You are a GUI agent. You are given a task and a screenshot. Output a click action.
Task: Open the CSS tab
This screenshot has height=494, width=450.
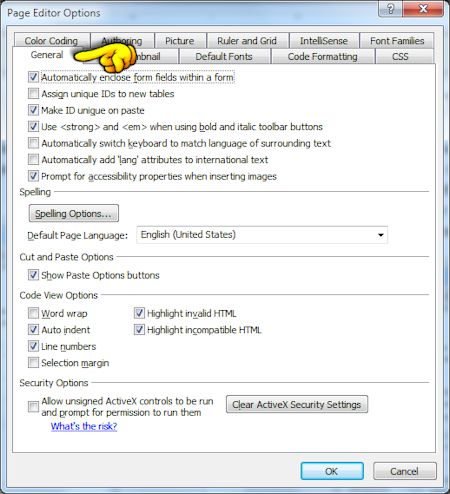click(400, 56)
